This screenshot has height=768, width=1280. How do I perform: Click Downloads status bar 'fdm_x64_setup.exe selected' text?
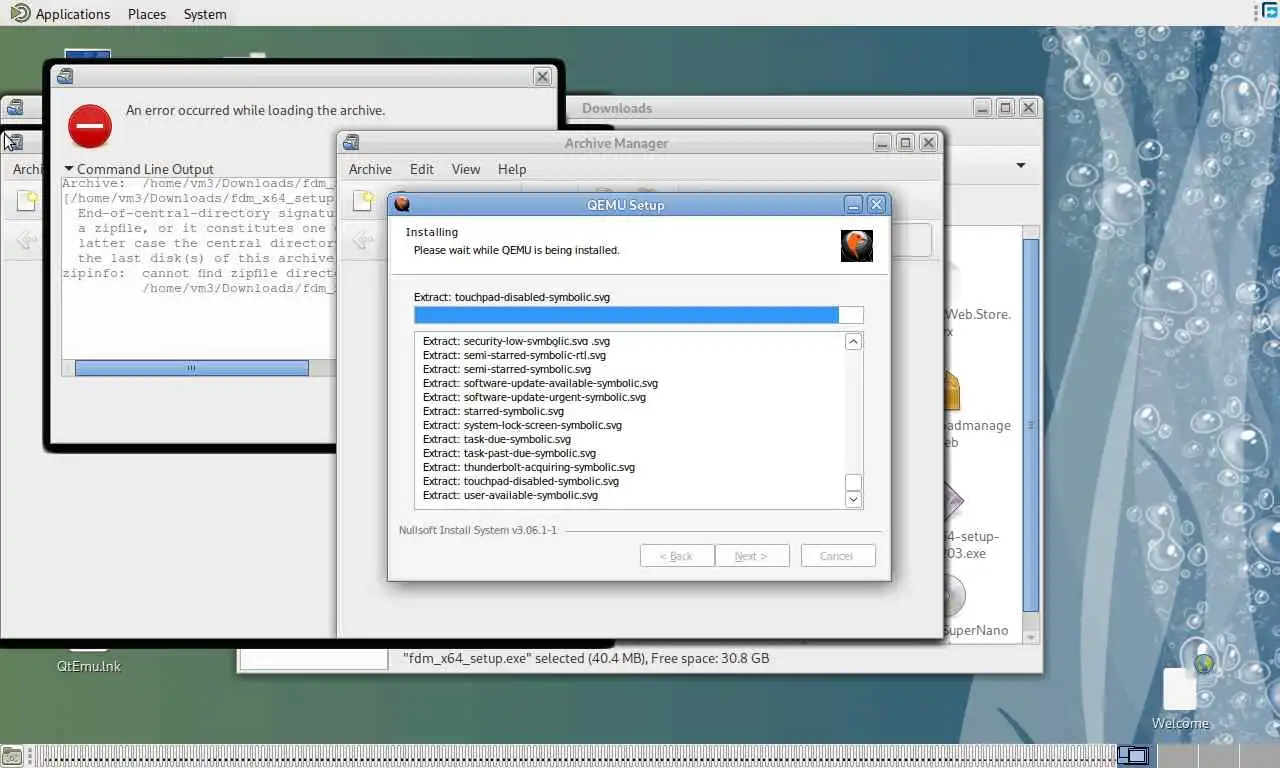[x=586, y=658]
